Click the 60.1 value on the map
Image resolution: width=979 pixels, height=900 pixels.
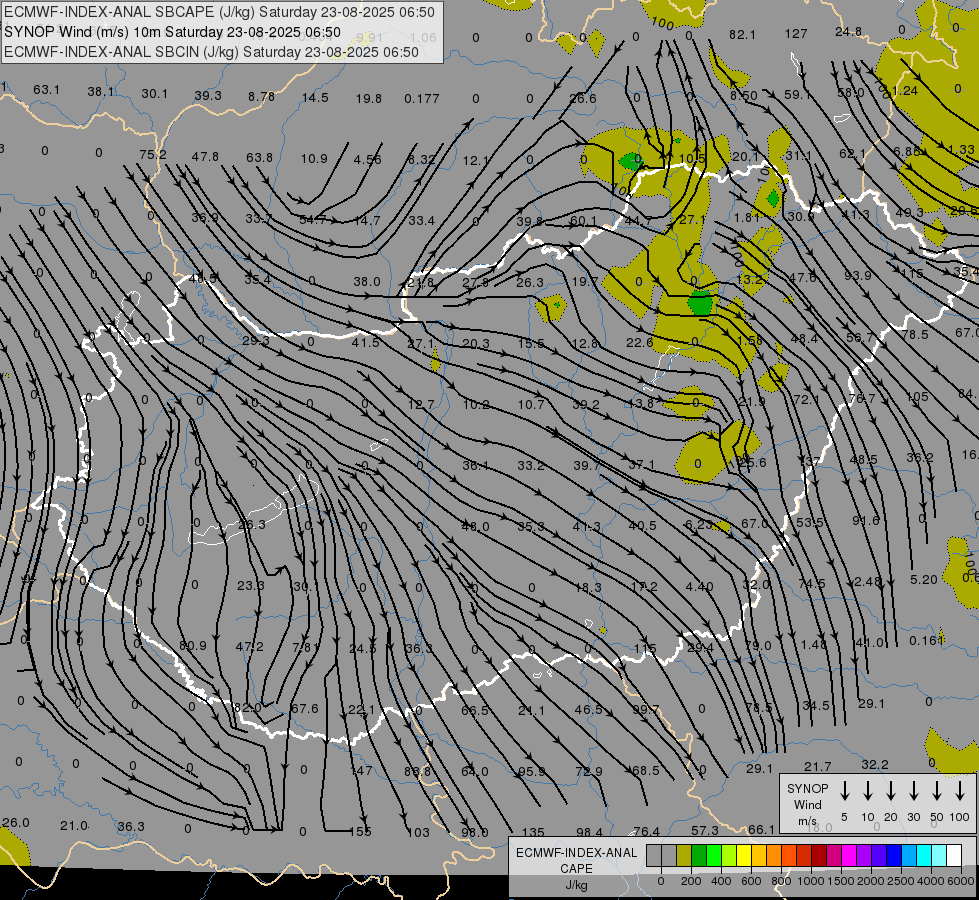pos(584,220)
